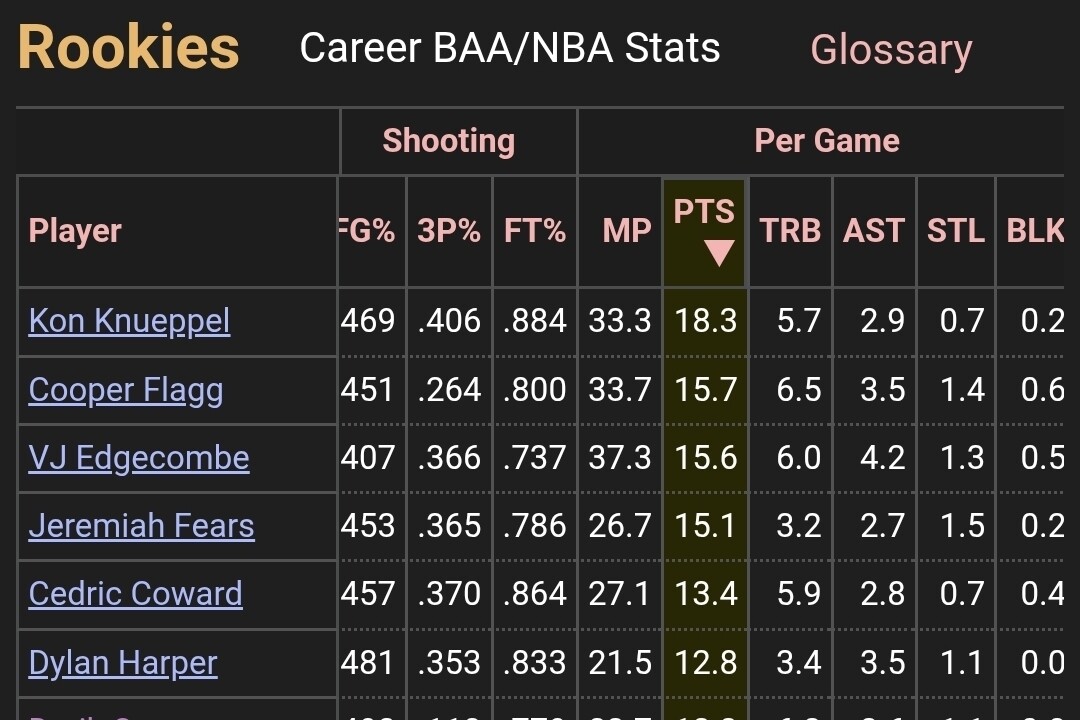Sort by the MP column header
The image size is (1080, 720).
[626, 231]
